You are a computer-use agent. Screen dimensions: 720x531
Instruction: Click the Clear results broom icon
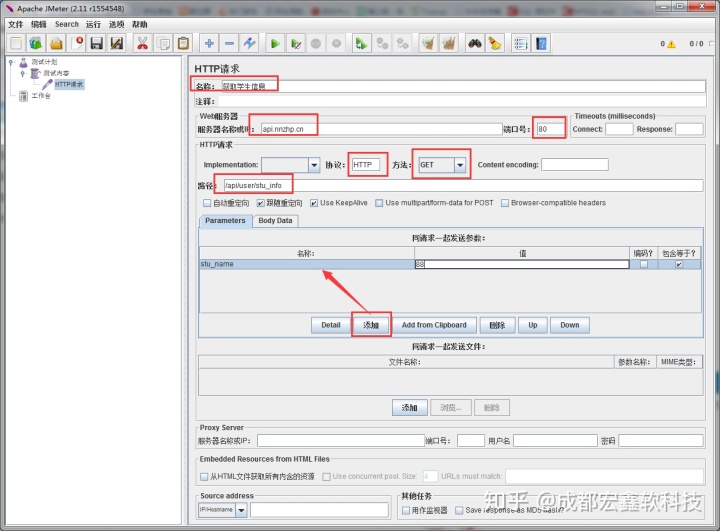(x=428, y=44)
